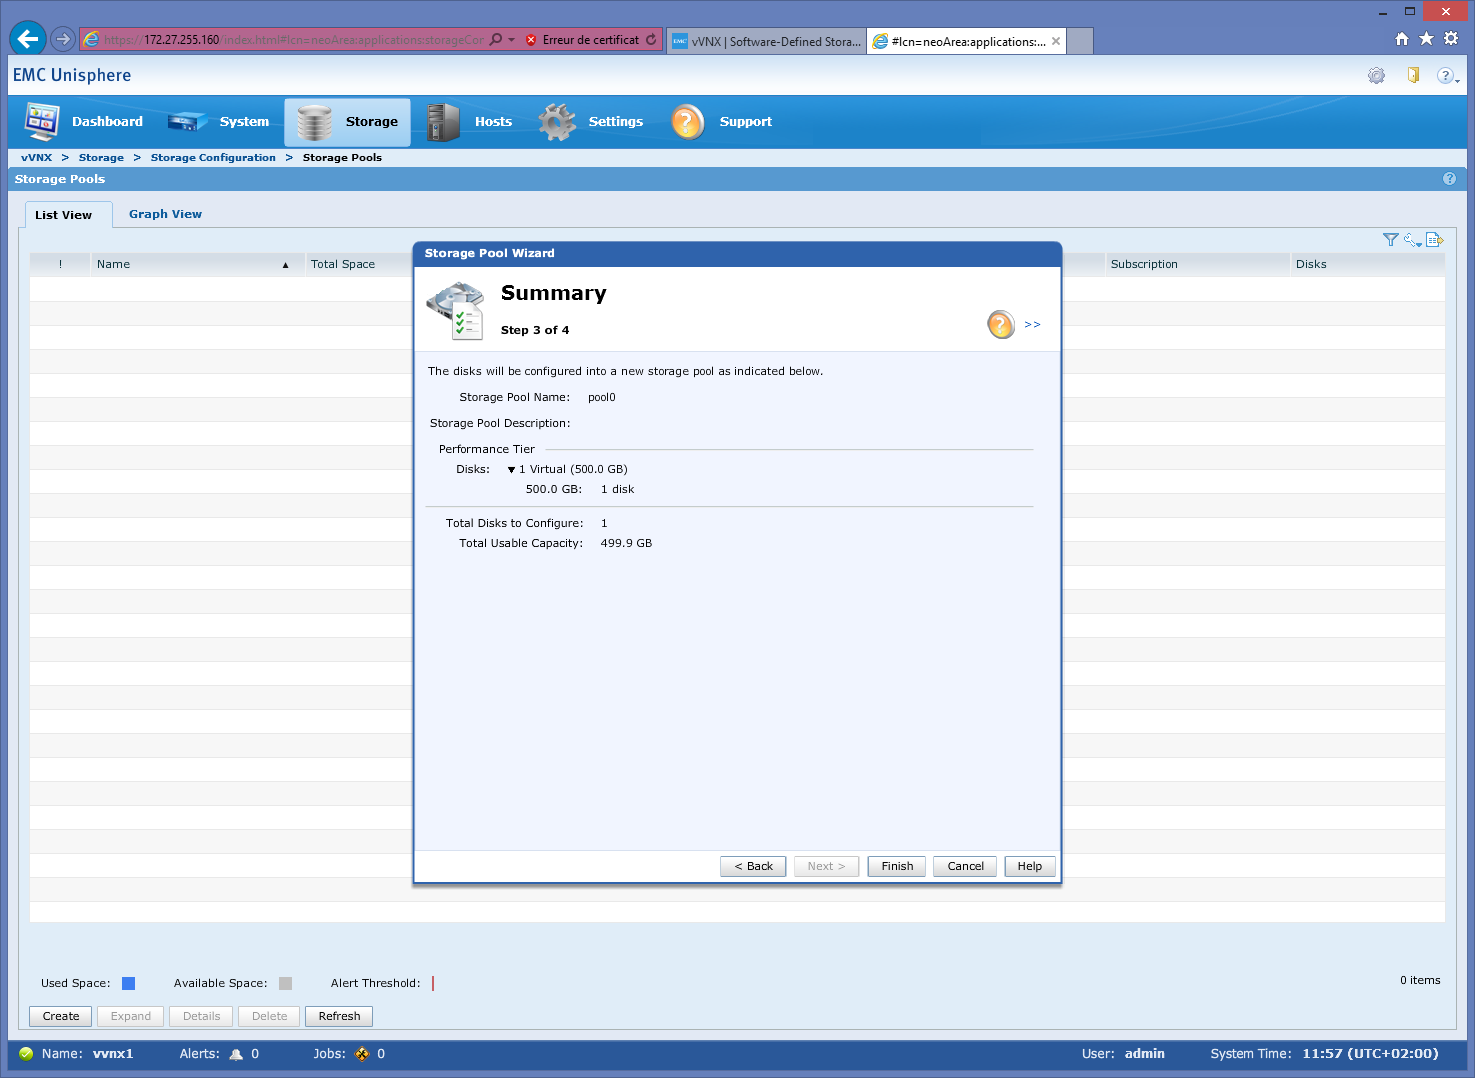1475x1078 pixels.
Task: Open the Settings menu in the navigation bar
Action: [591, 122]
